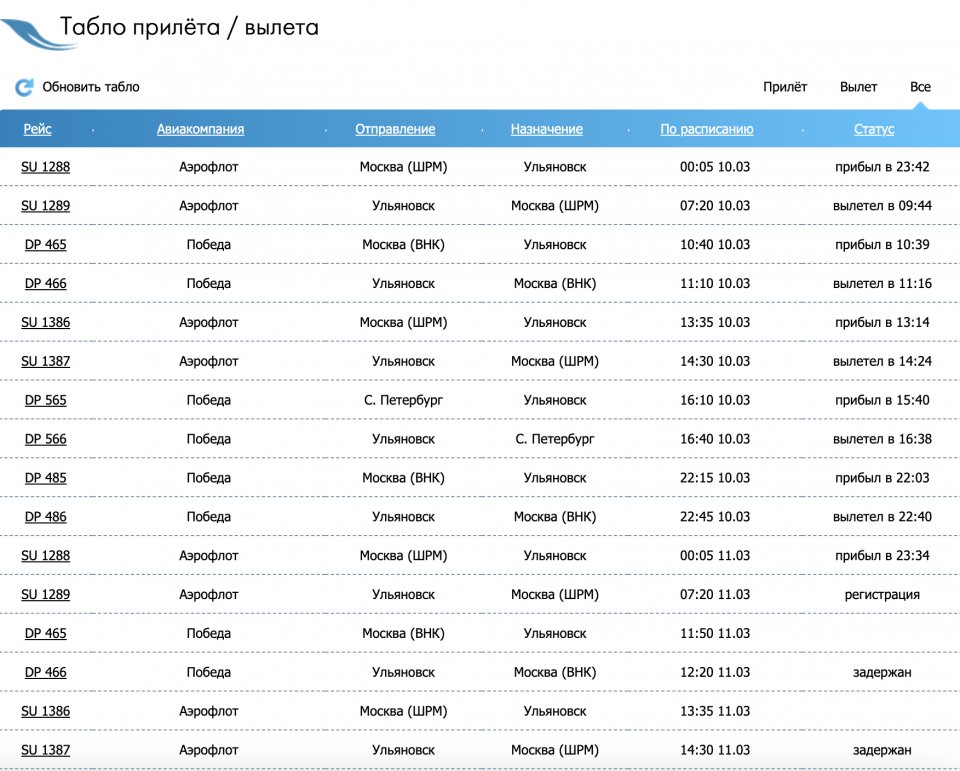Sort by 'Статус' column header
Screen dimensions: 960x771
tap(874, 129)
